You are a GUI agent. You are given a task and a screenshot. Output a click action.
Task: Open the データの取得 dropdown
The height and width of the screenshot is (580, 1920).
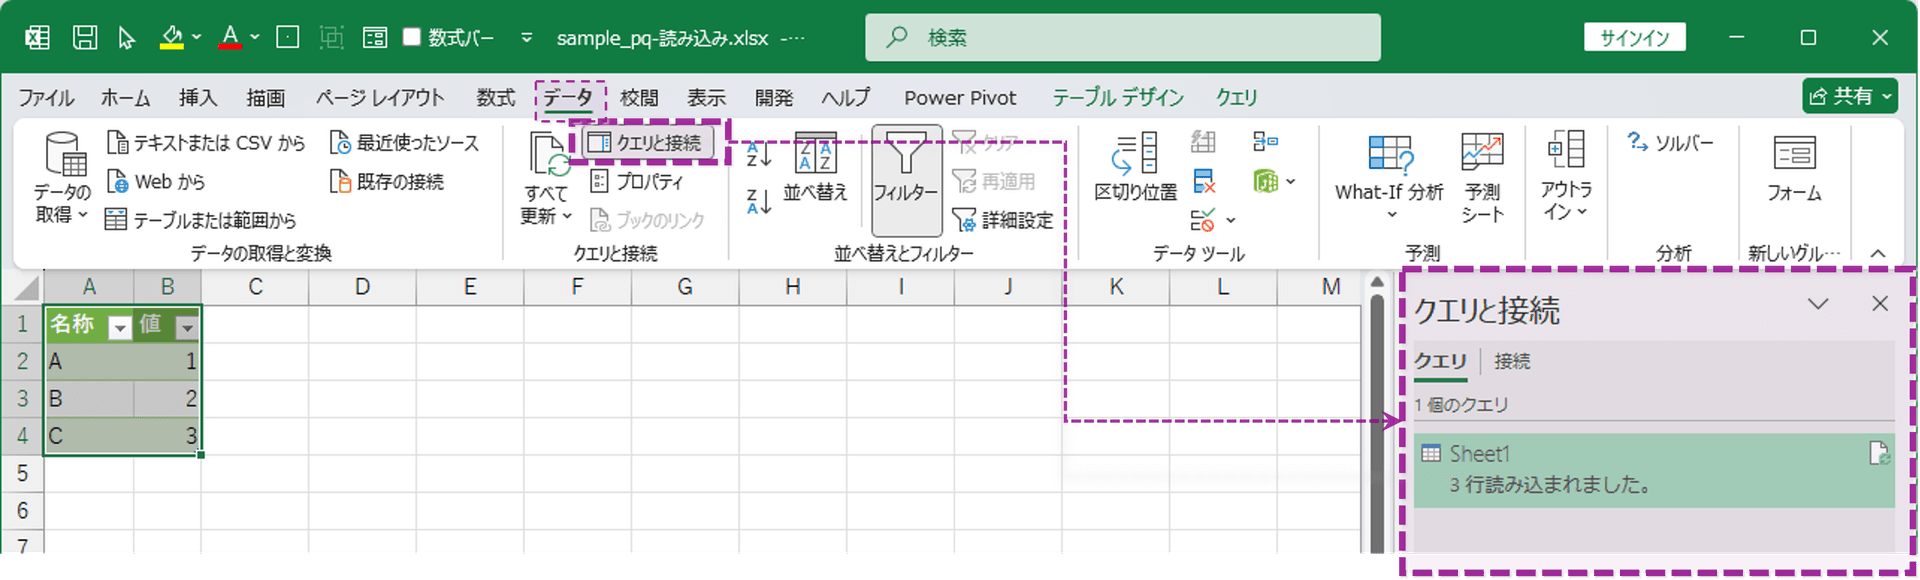62,178
